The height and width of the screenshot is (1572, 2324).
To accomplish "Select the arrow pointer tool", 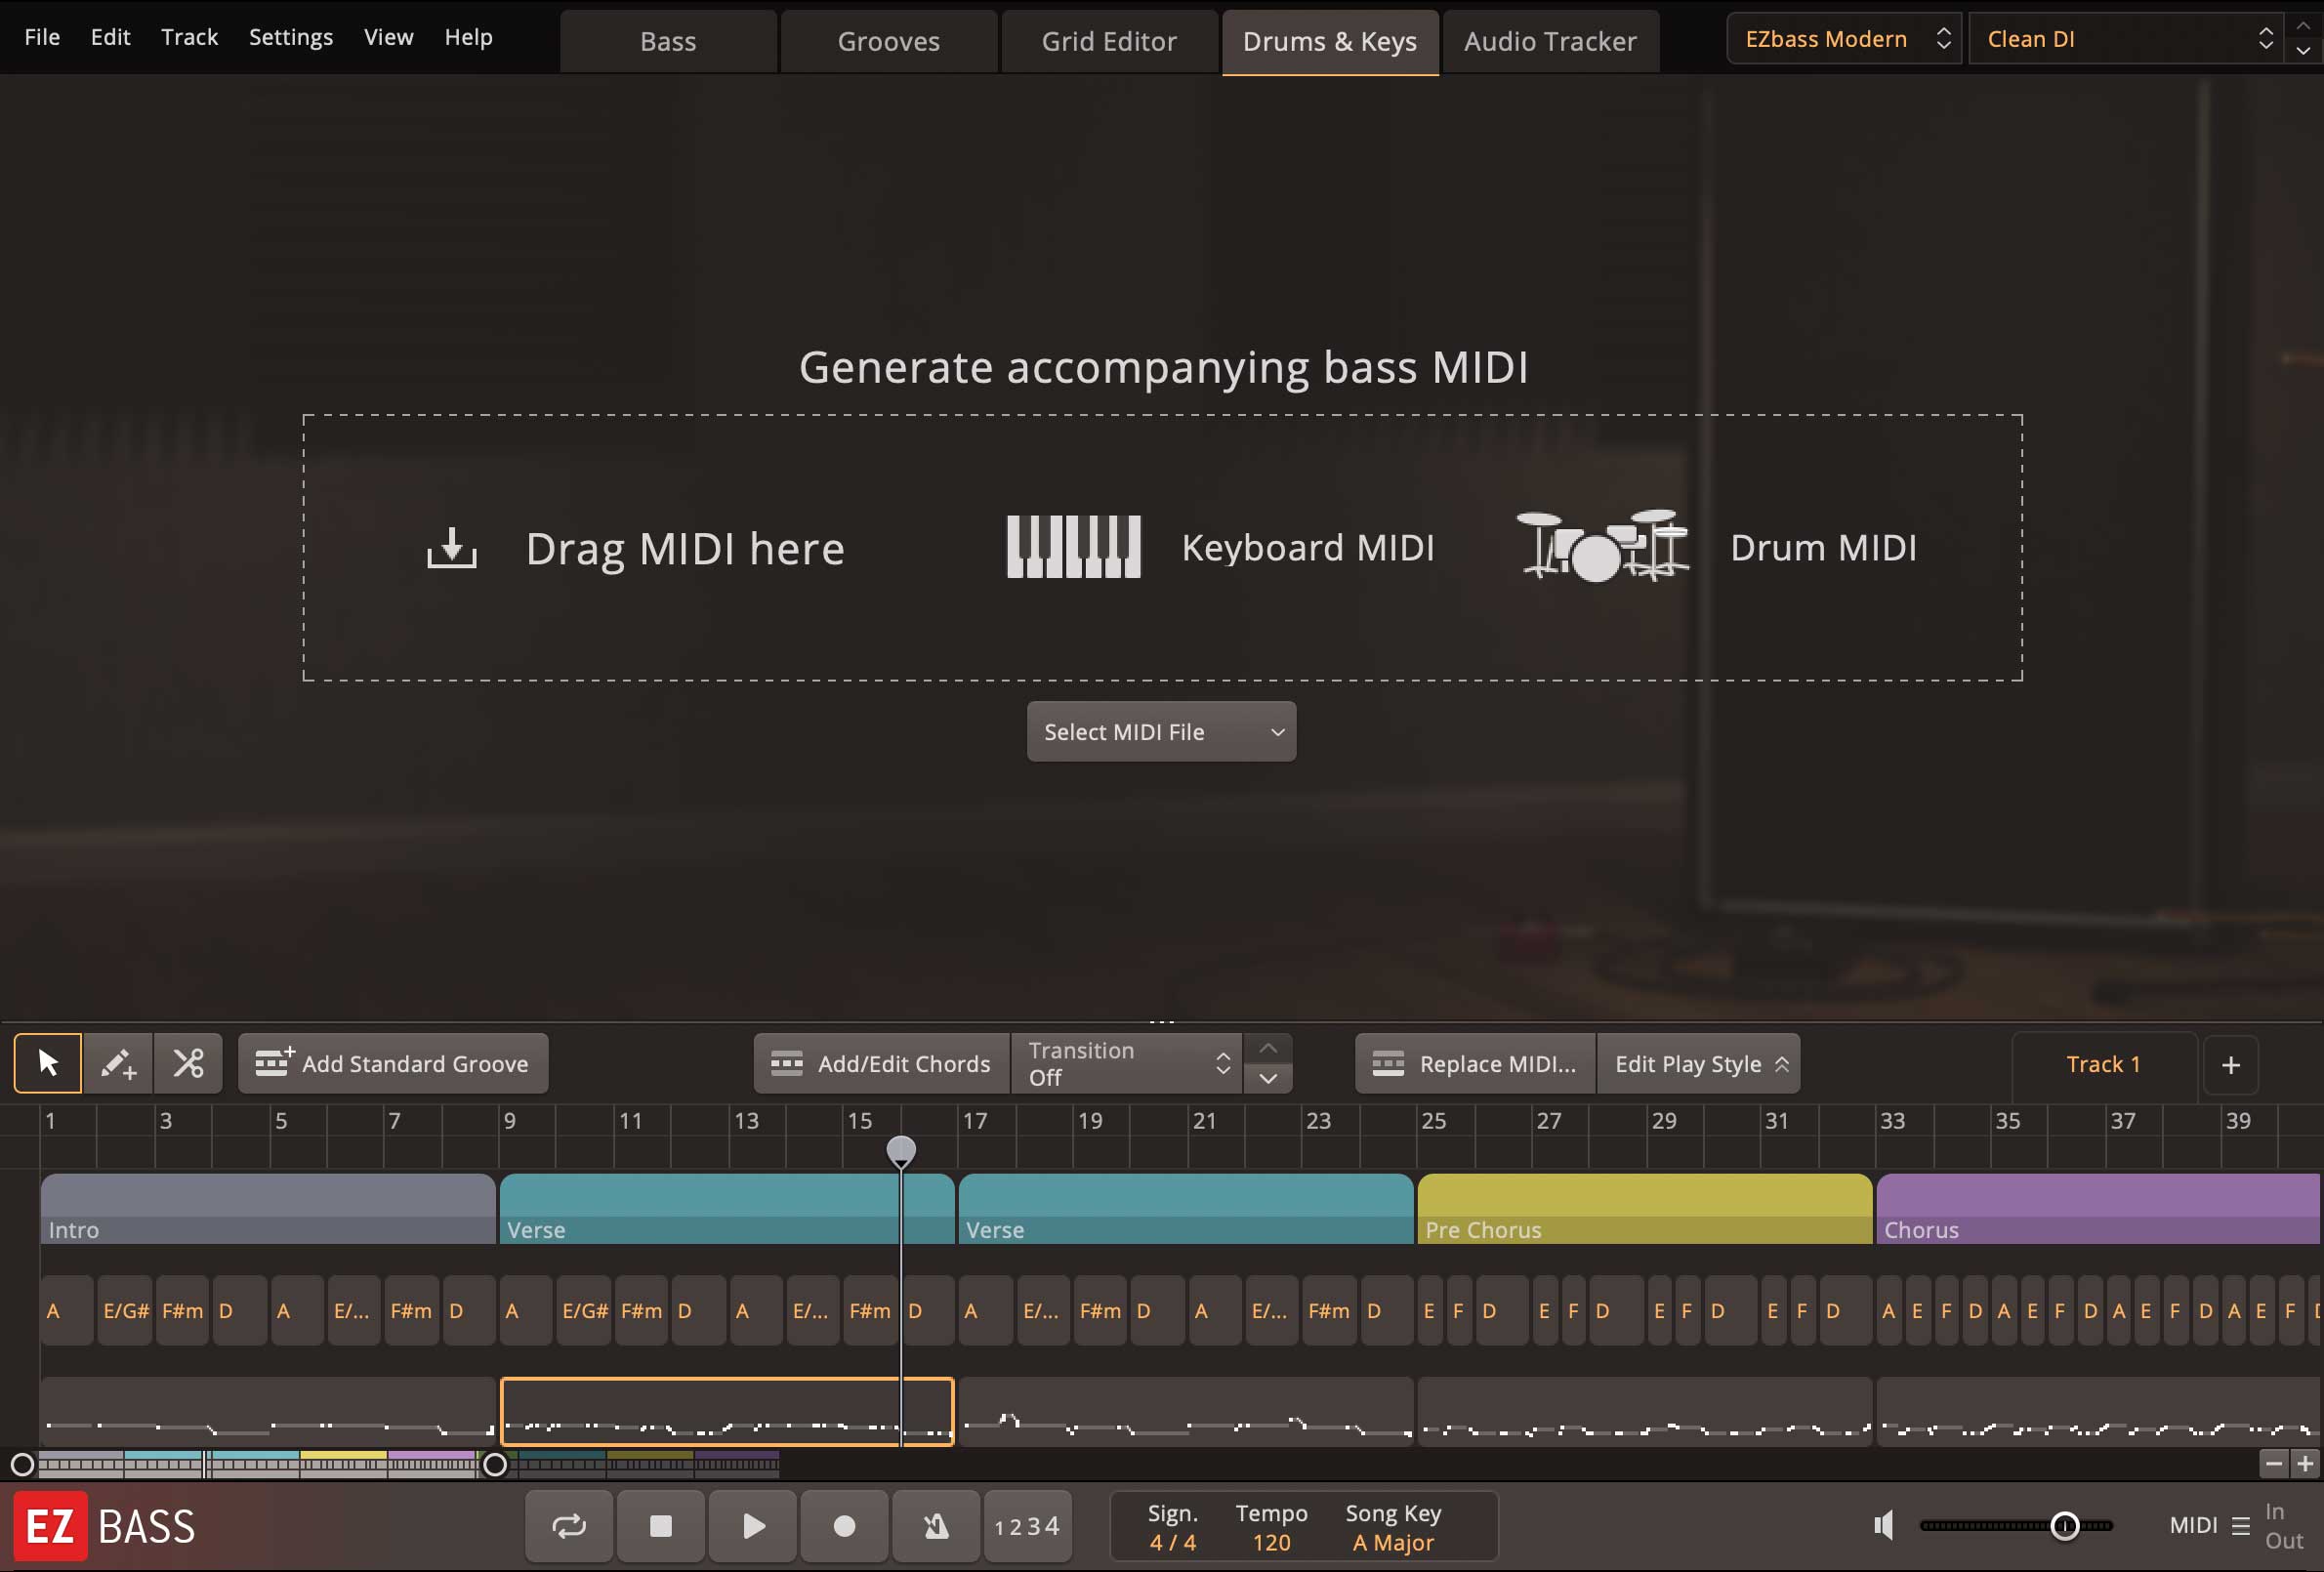I will [x=47, y=1063].
